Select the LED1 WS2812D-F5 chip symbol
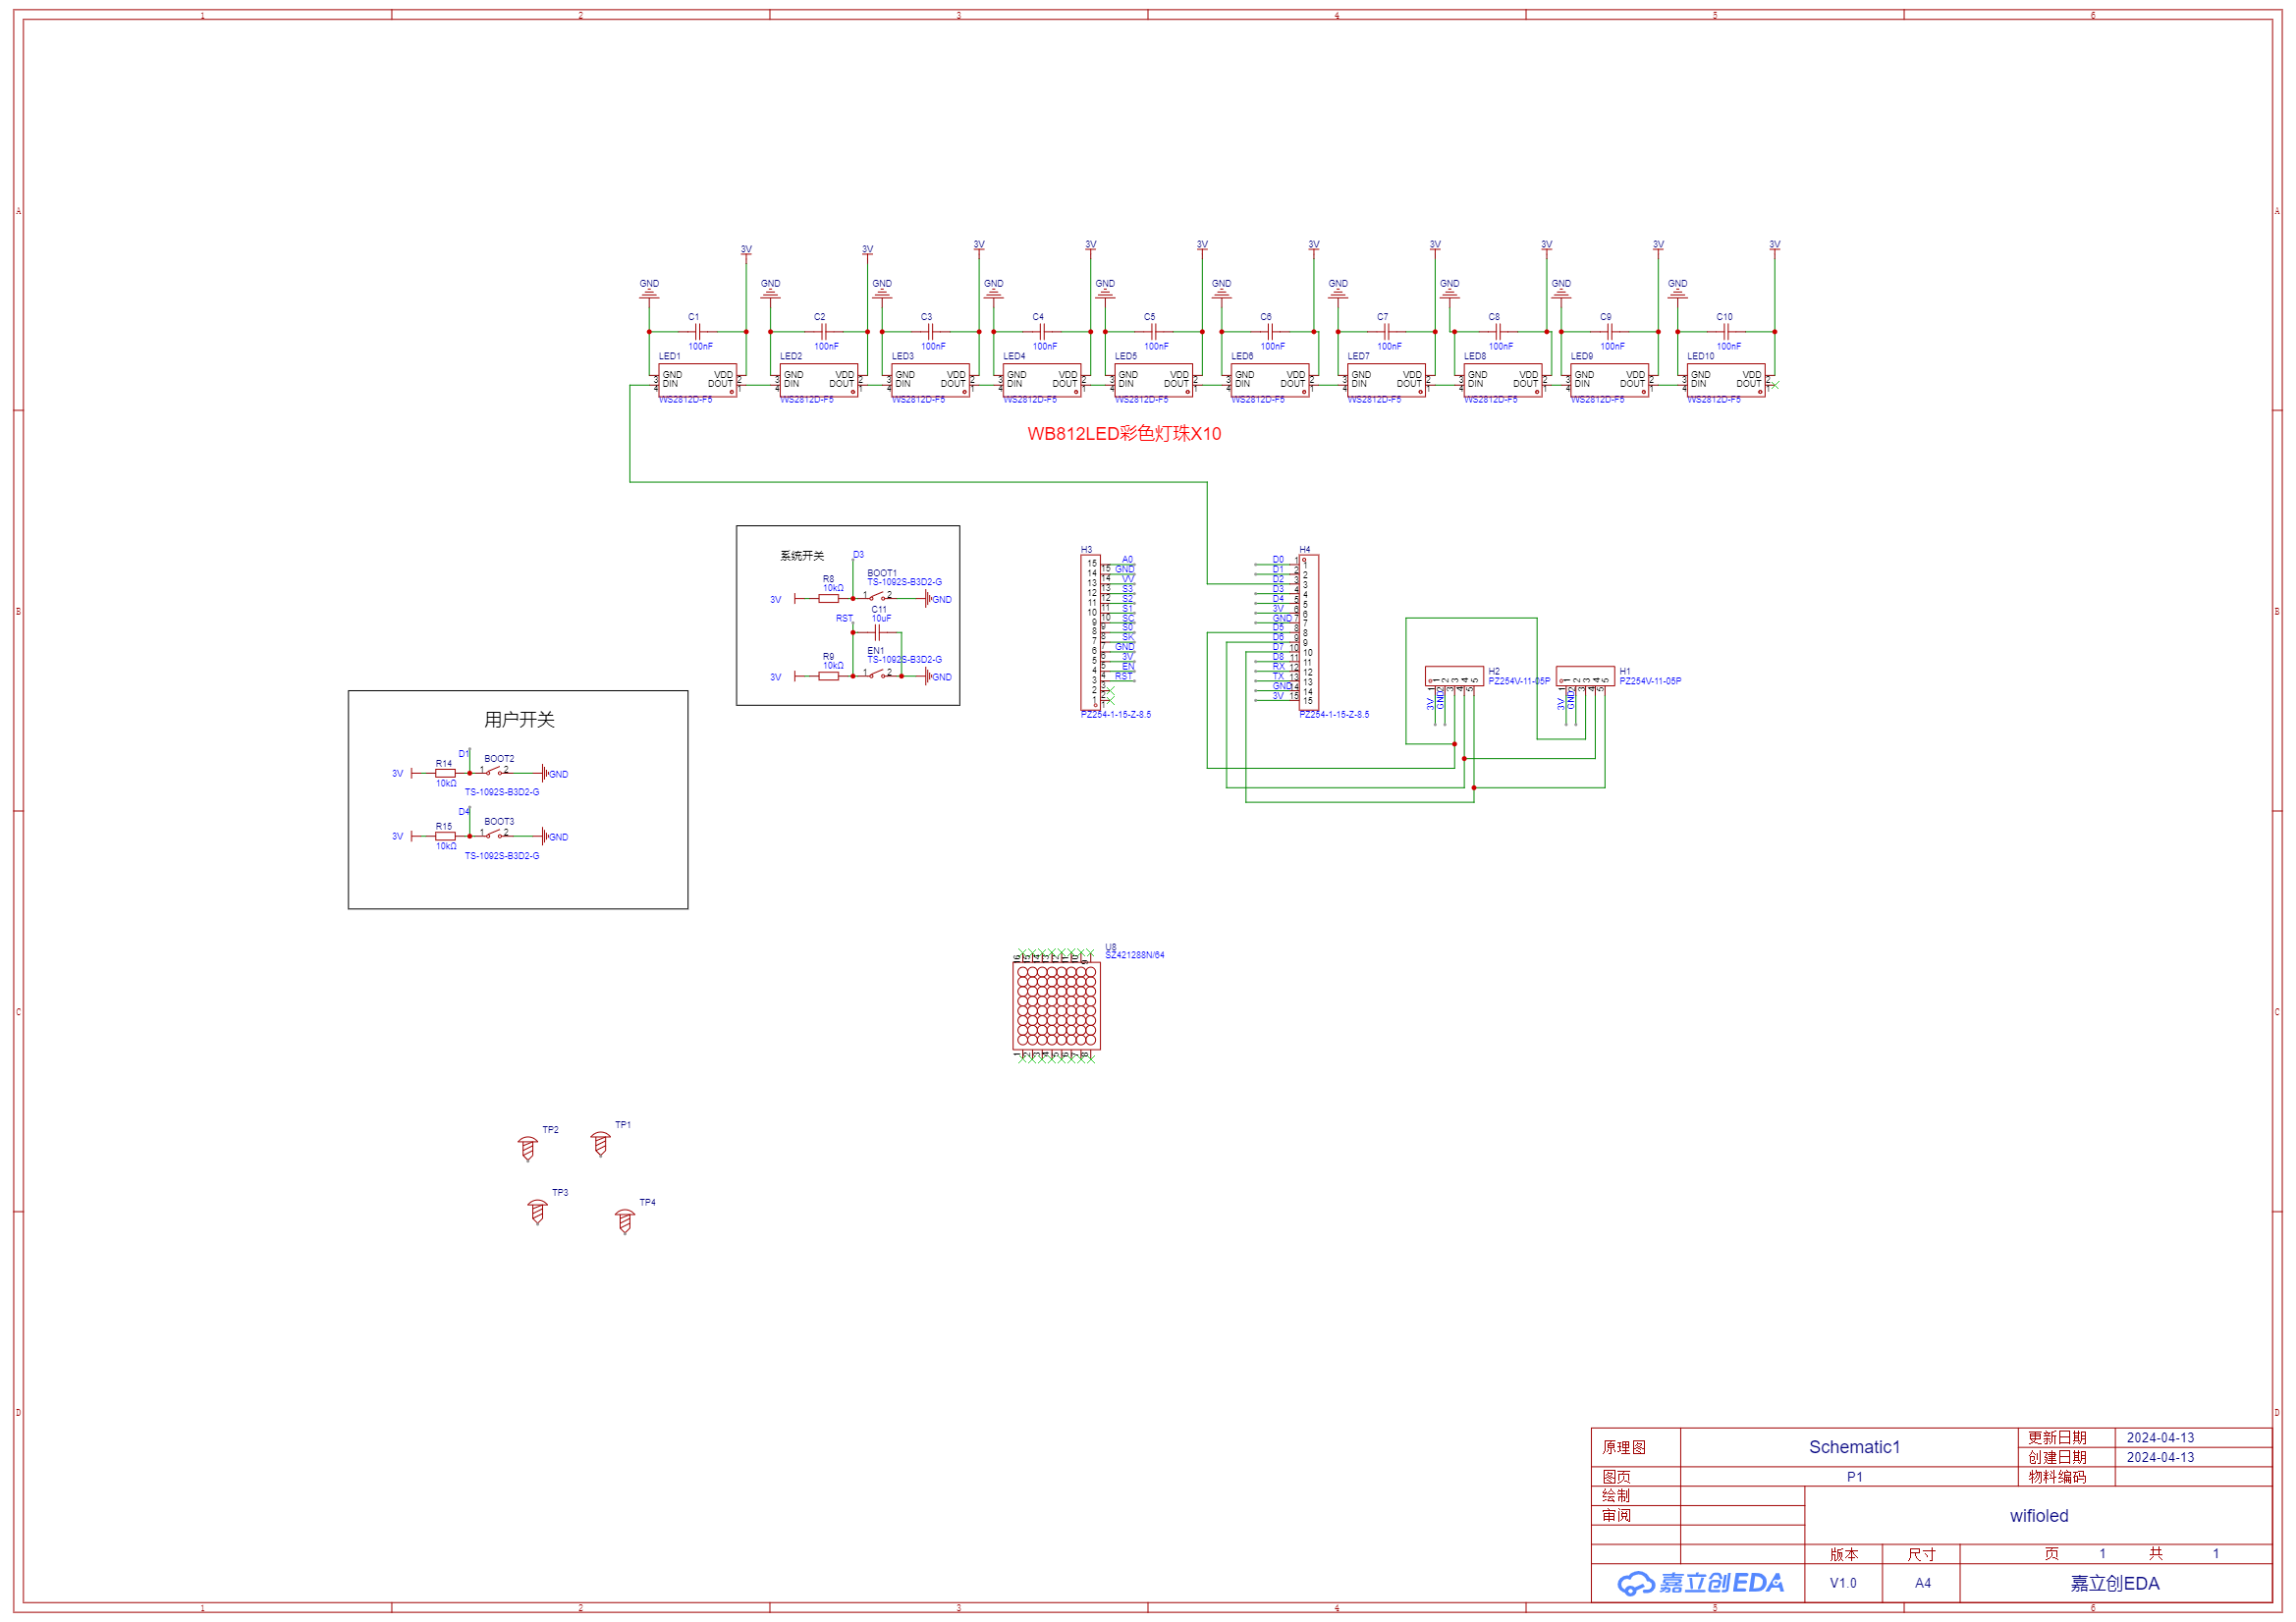 [697, 380]
